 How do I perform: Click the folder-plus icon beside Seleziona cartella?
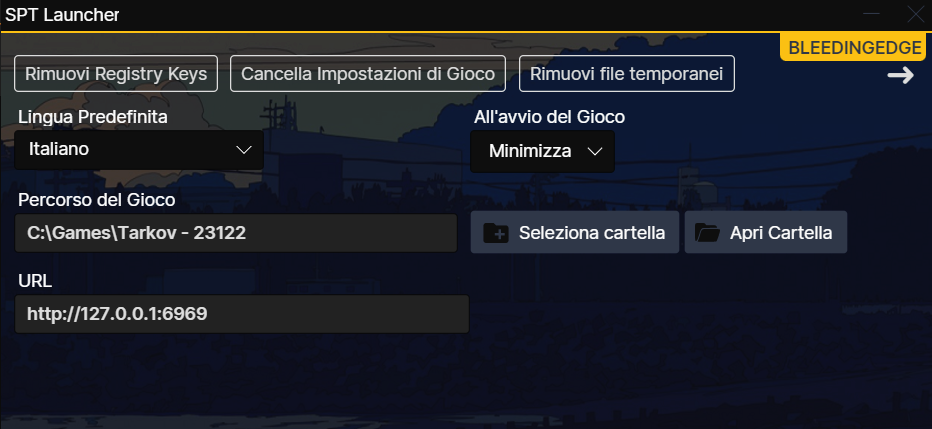[496, 233]
